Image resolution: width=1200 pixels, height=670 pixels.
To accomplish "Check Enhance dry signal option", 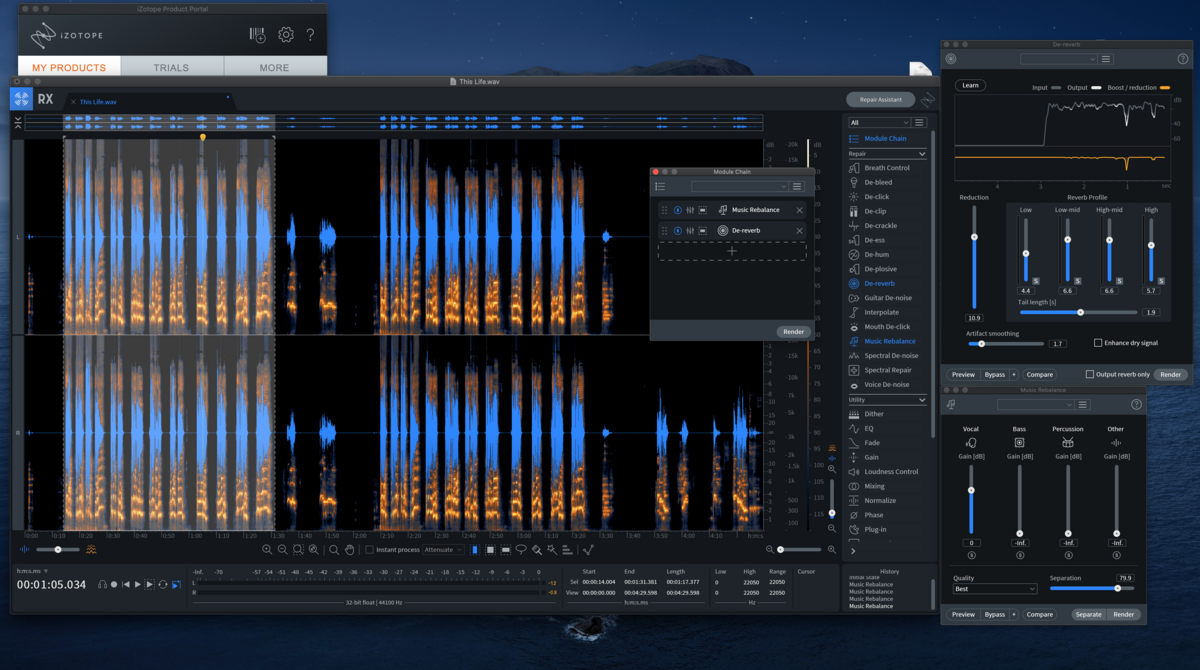I will point(1098,343).
